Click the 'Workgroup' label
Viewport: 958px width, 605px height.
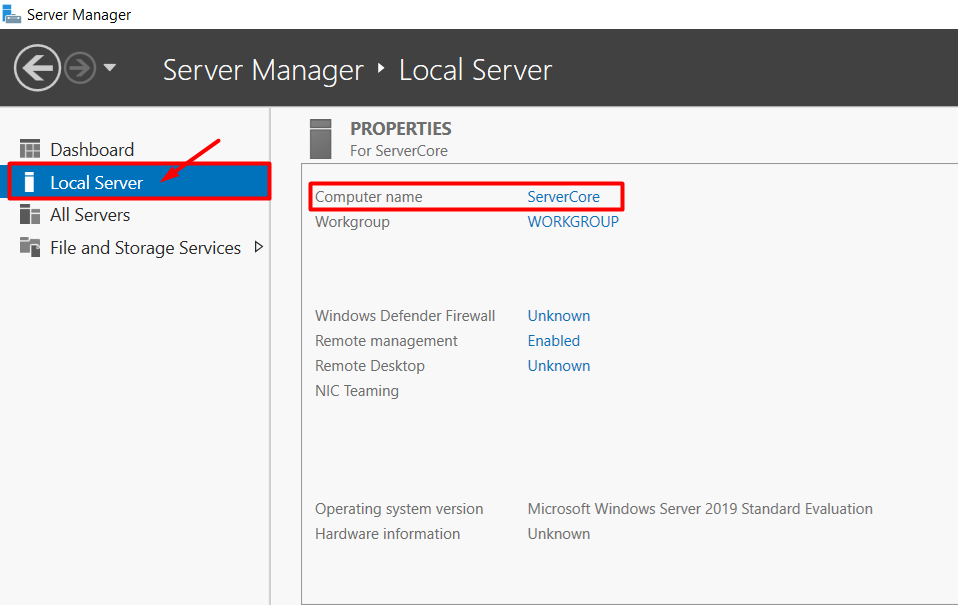pyautogui.click(x=352, y=222)
